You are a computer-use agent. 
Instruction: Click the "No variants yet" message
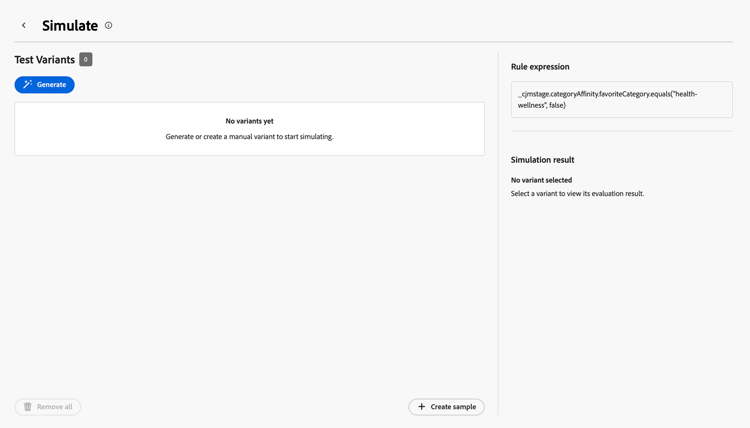click(249, 121)
